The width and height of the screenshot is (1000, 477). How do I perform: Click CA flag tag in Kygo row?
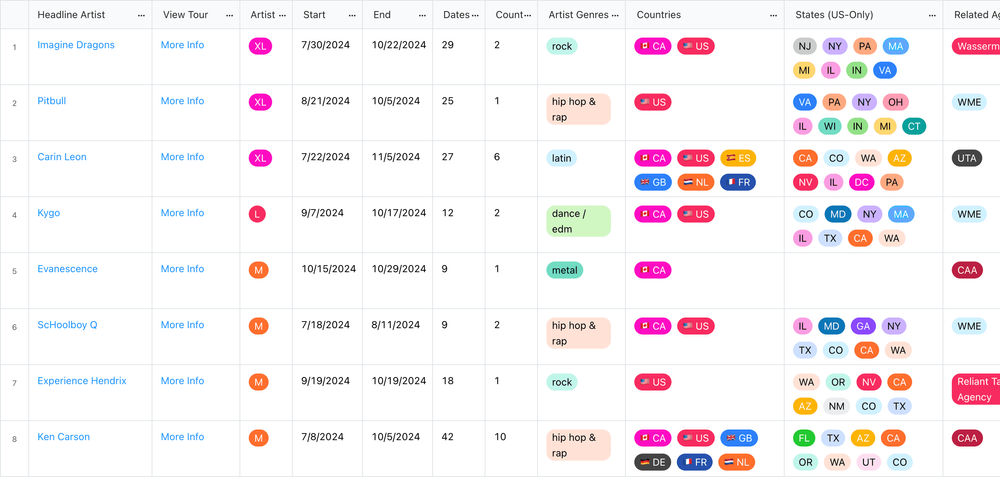coord(653,214)
